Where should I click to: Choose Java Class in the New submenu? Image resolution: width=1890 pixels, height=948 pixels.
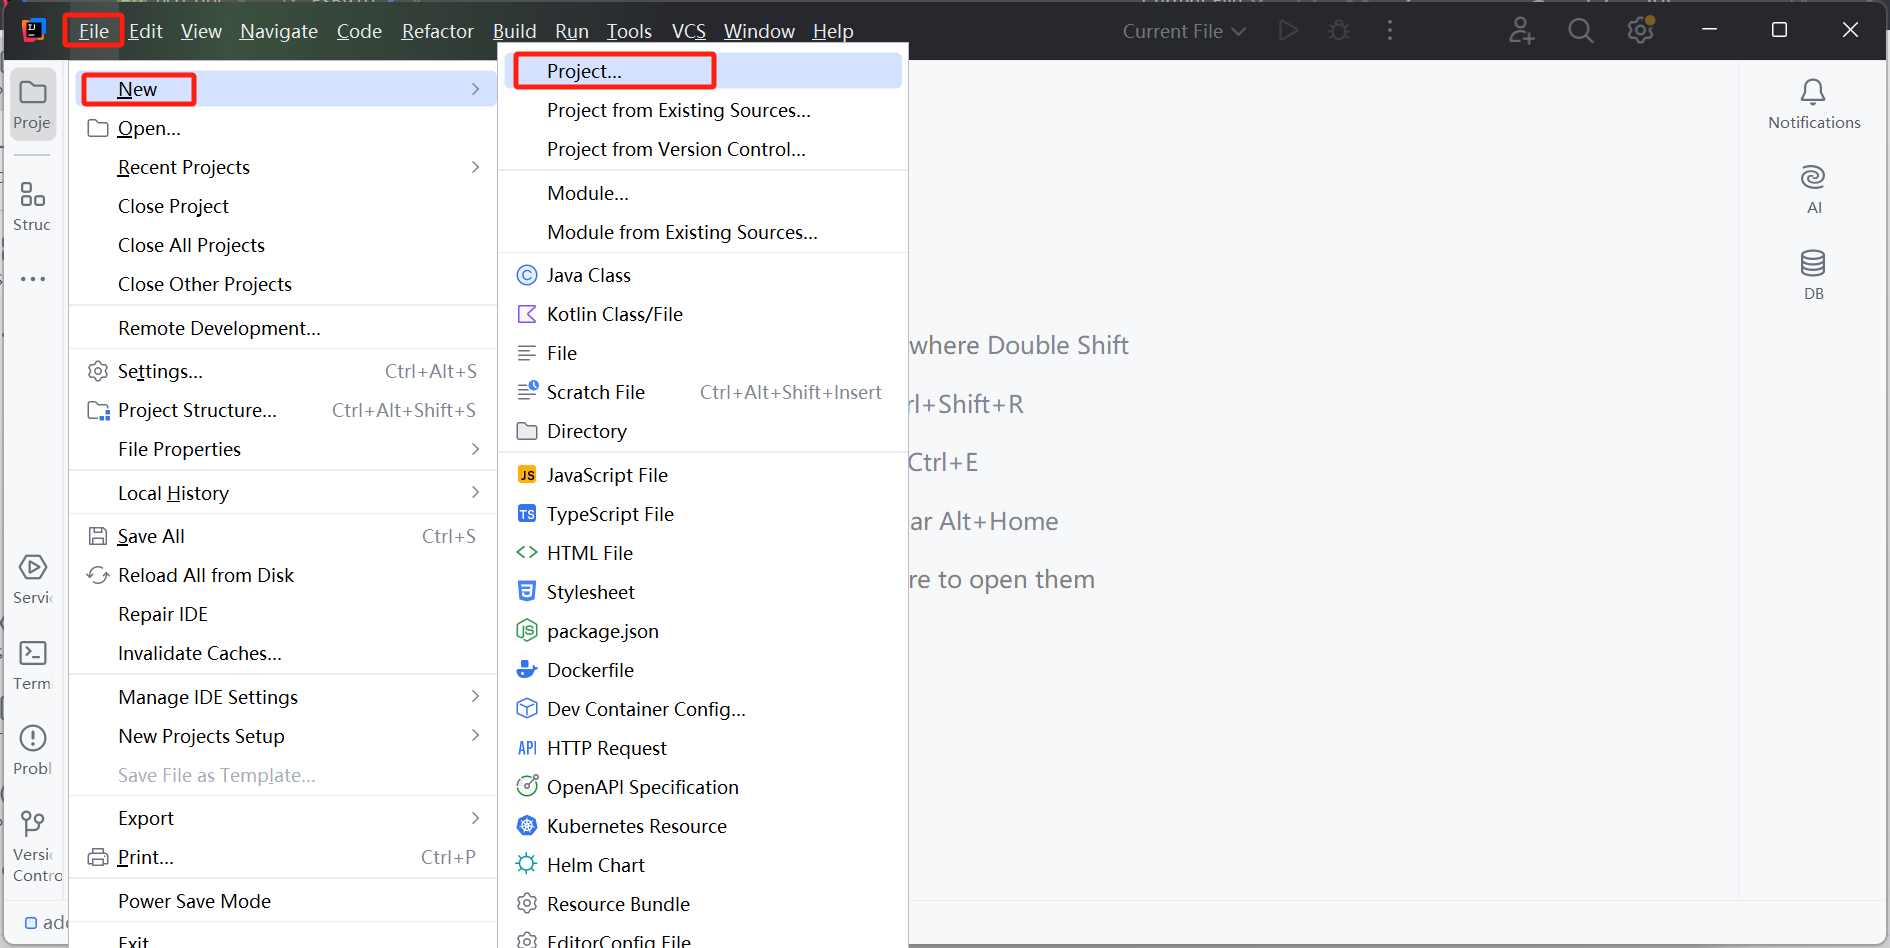588,275
